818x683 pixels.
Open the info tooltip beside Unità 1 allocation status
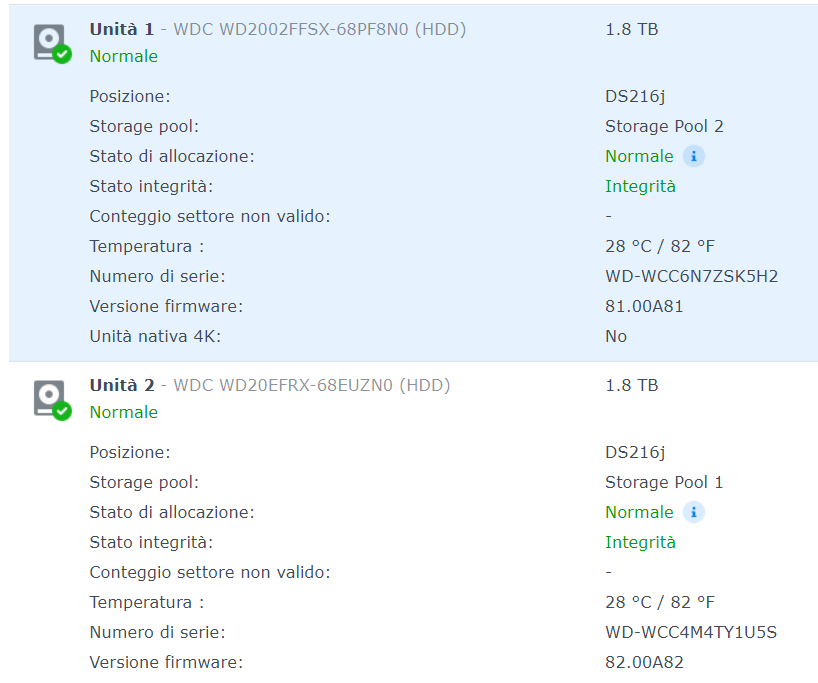pos(694,156)
